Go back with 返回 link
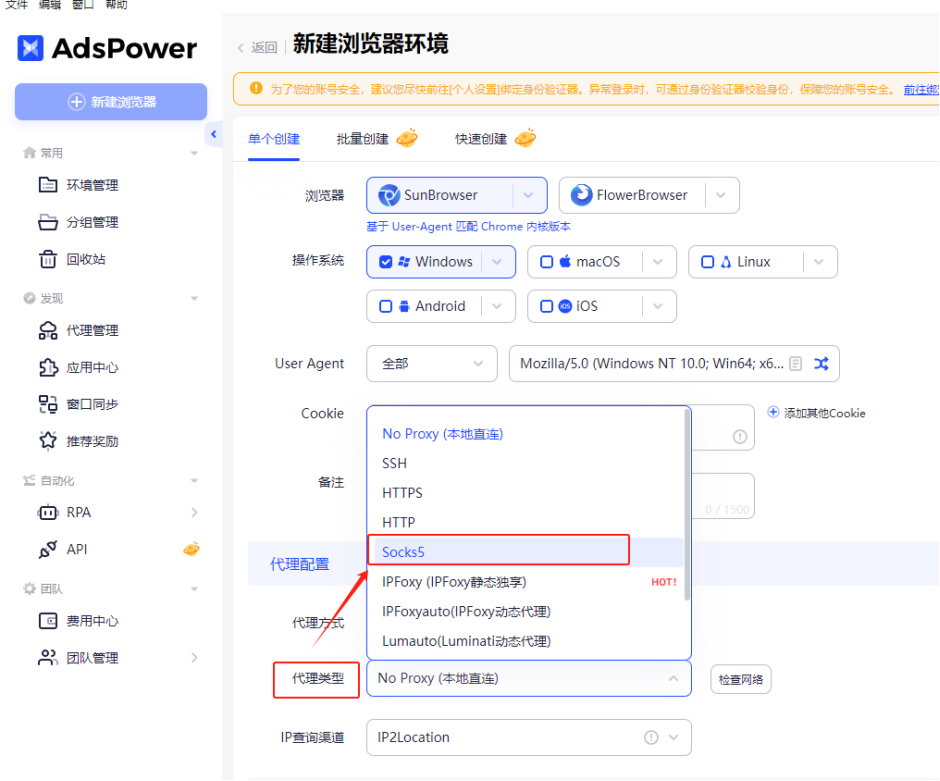Viewport: 940px width, 781px height. (258, 47)
